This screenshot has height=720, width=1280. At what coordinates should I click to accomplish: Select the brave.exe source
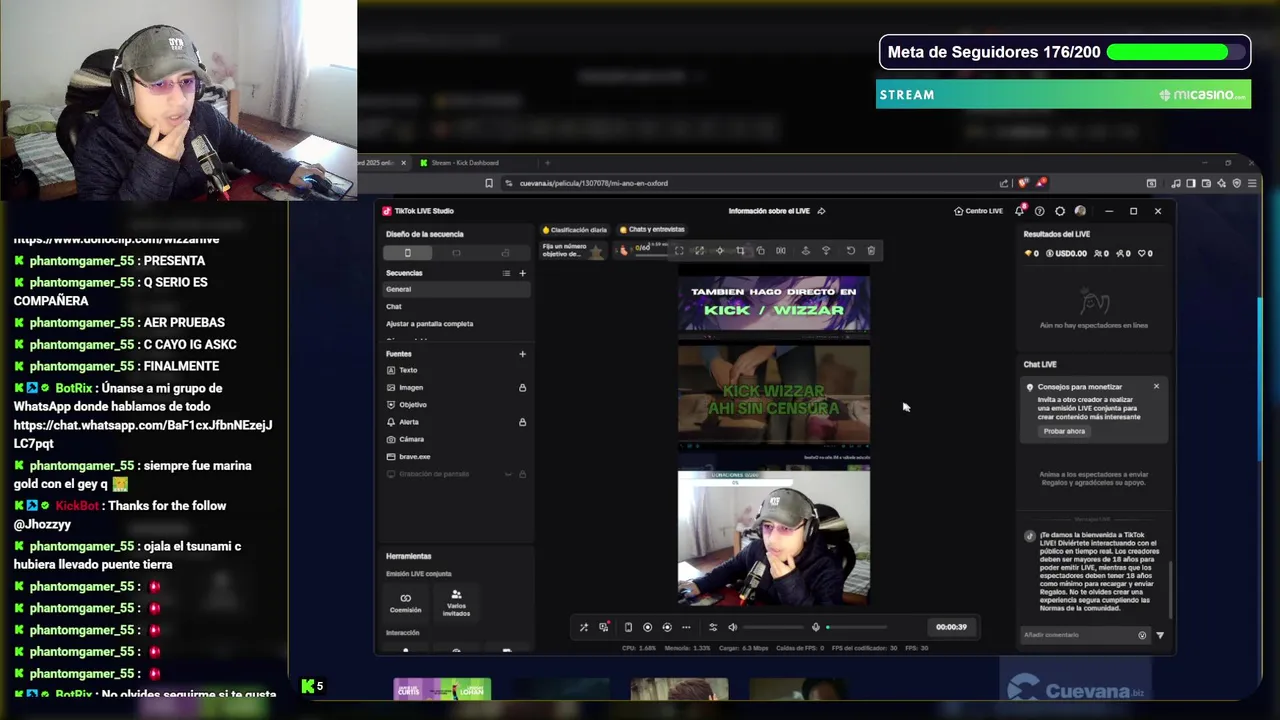click(456, 456)
